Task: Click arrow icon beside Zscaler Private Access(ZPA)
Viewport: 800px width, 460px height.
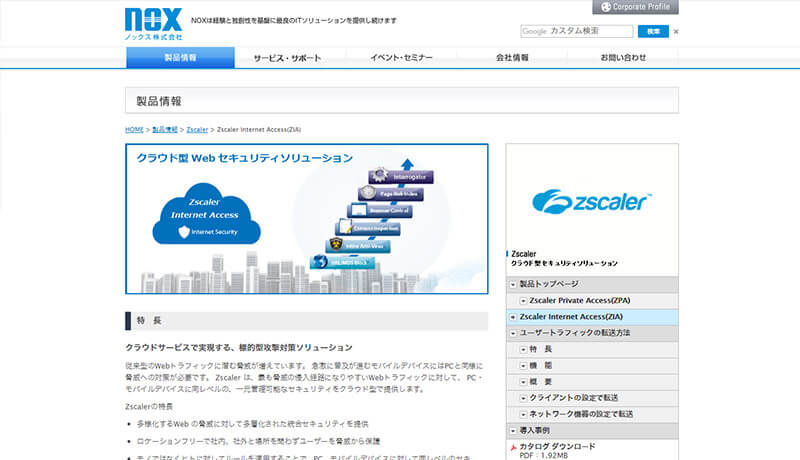Action: [523, 301]
